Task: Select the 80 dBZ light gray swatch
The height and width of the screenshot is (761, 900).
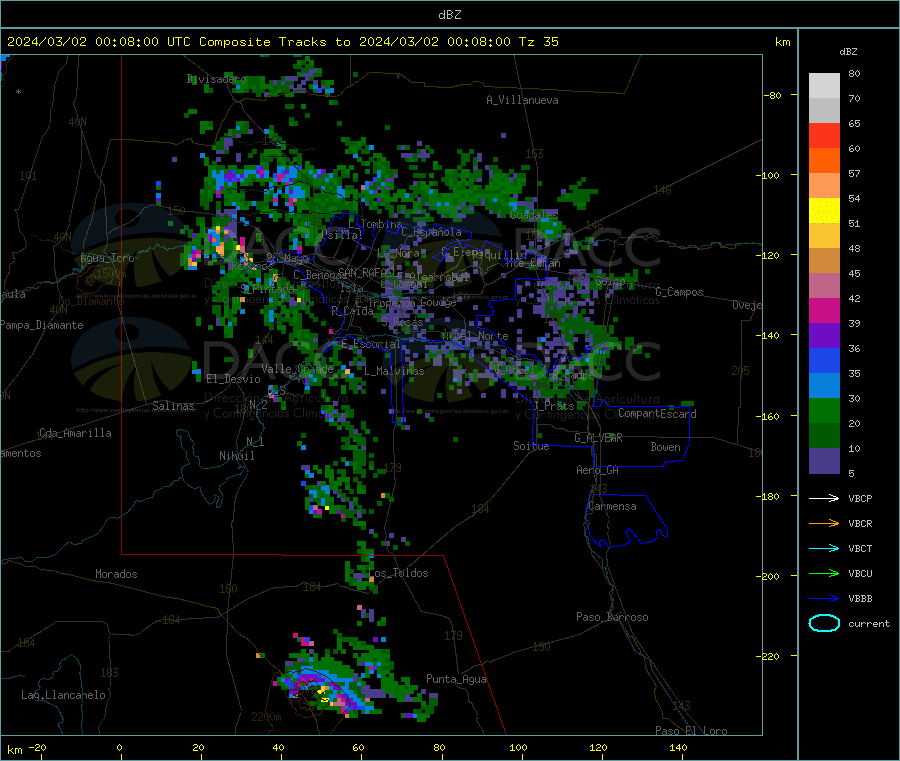Action: 824,86
